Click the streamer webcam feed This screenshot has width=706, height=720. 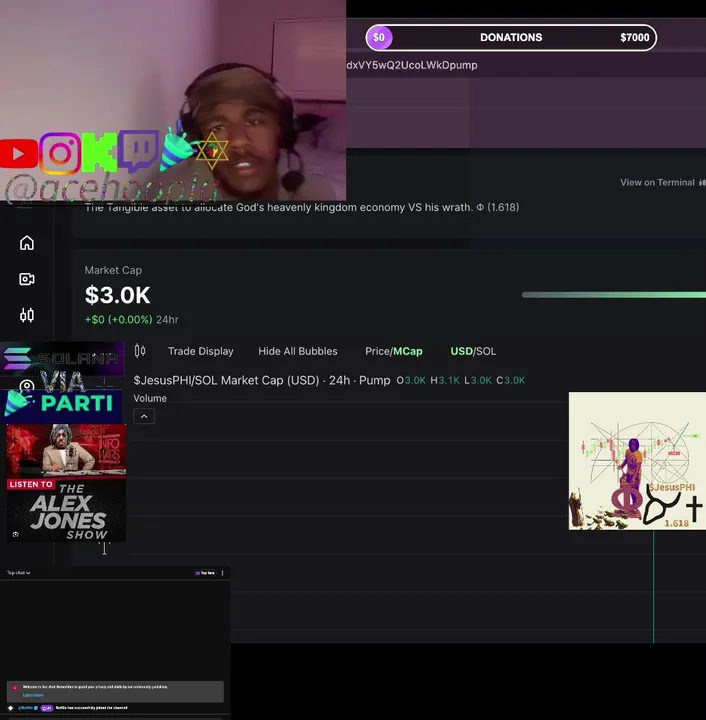[173, 100]
